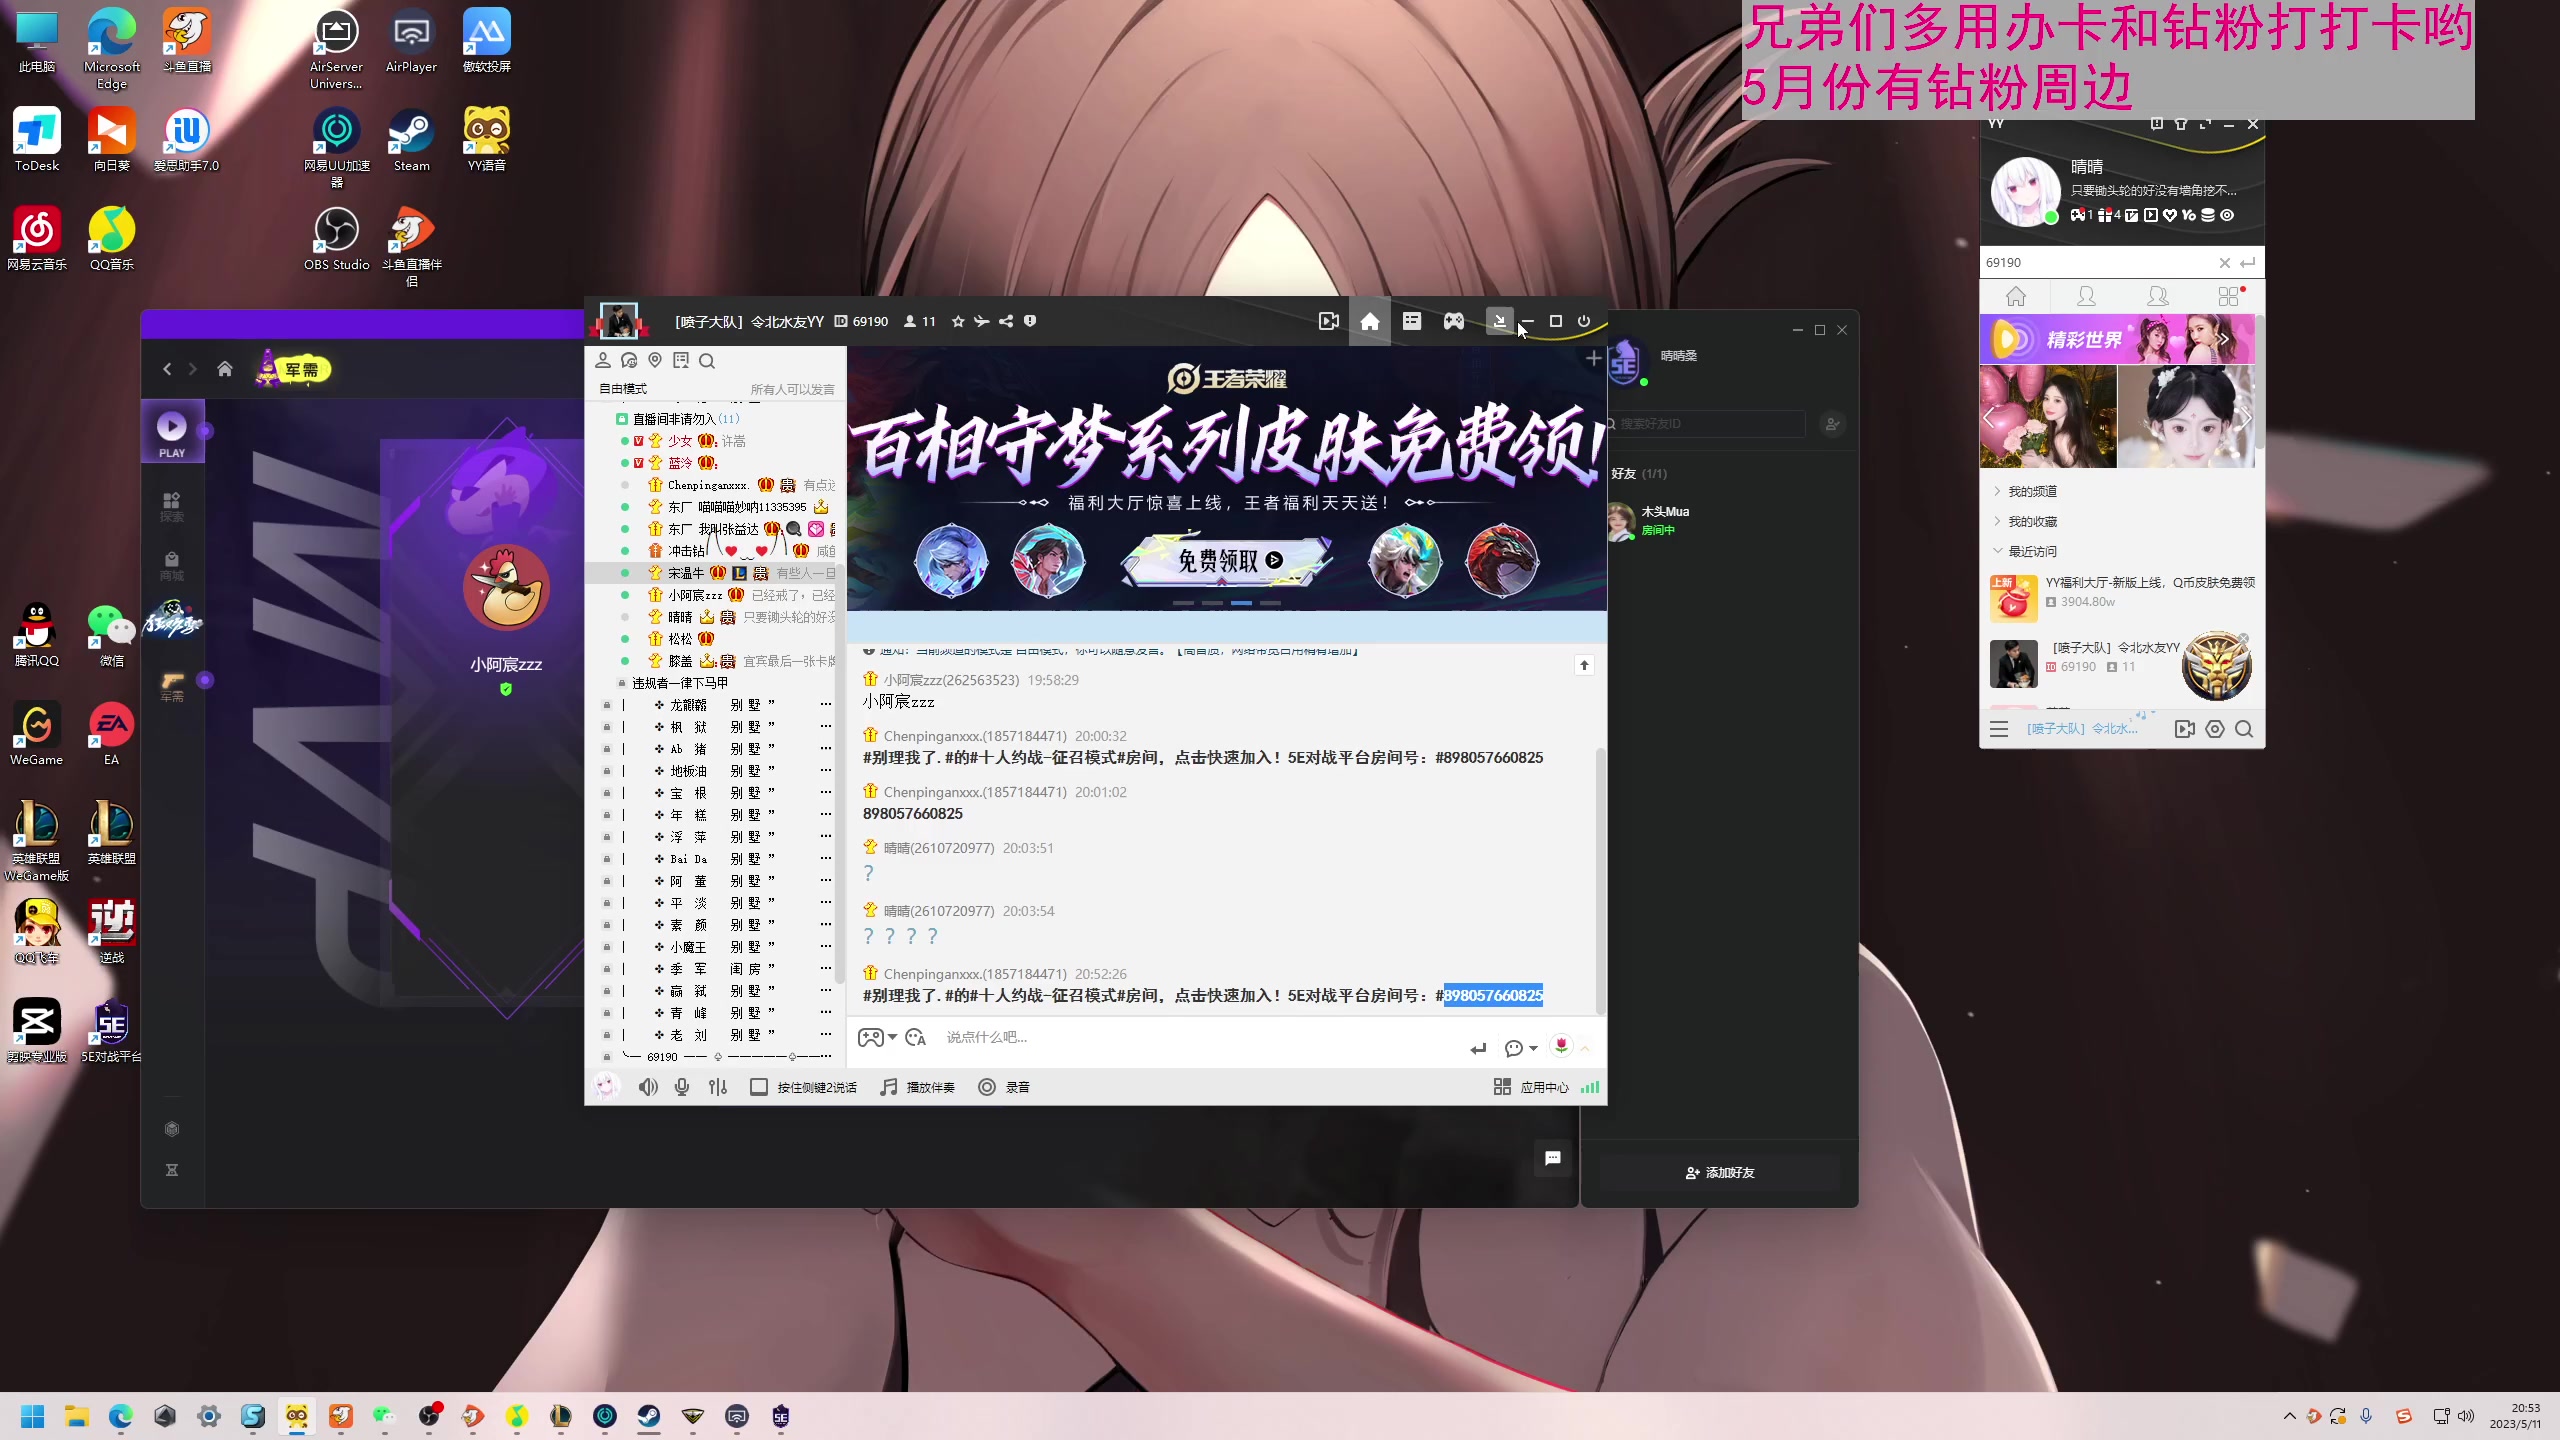
Task: Click the chat area vertical scrollbar
Action: (x=1600, y=880)
